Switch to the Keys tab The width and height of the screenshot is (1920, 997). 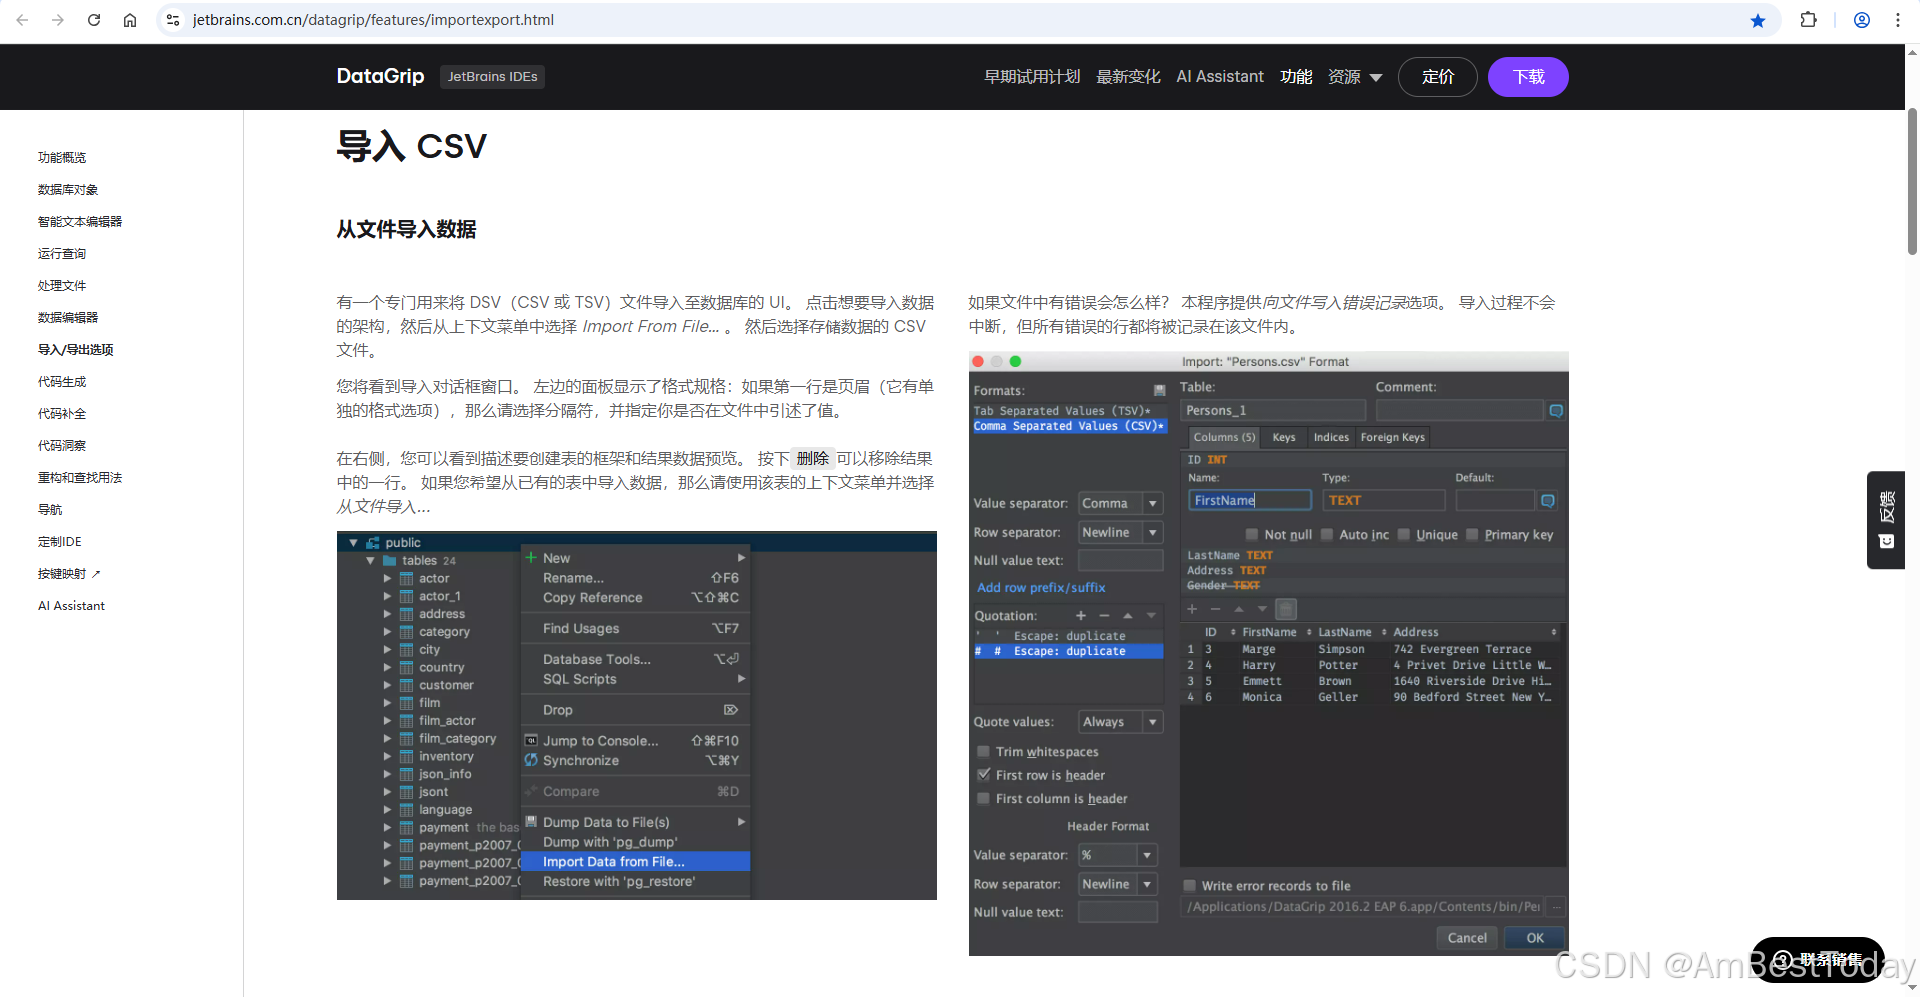(x=1284, y=438)
